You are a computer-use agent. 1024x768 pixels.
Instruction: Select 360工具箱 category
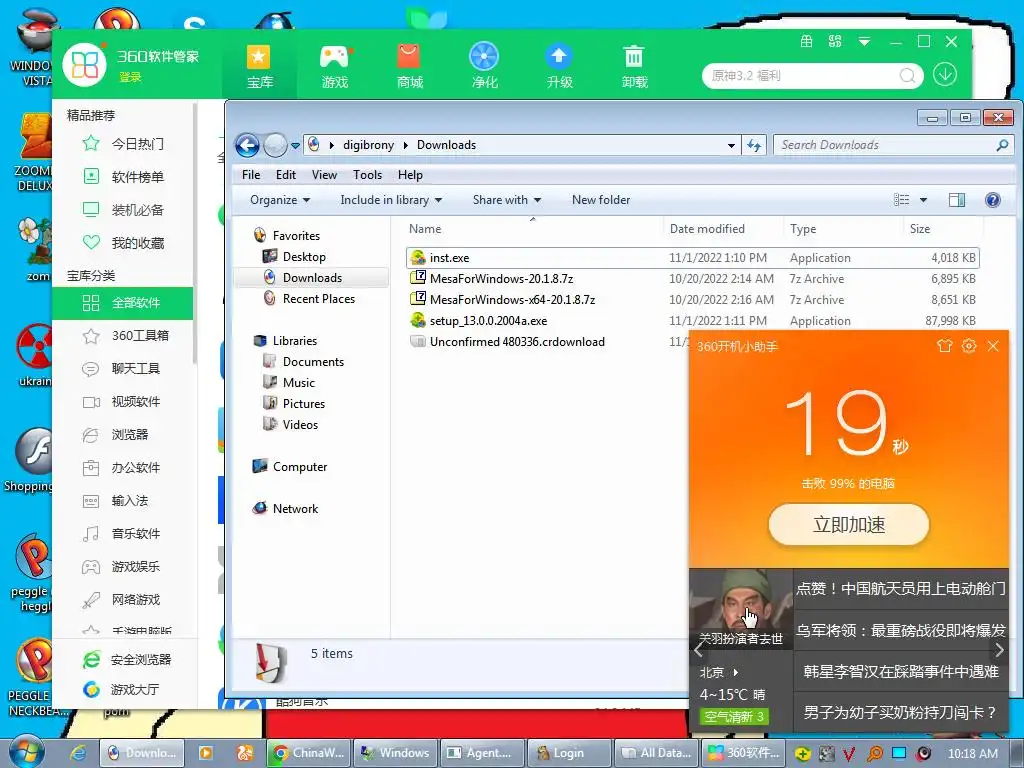pyautogui.click(x=123, y=336)
